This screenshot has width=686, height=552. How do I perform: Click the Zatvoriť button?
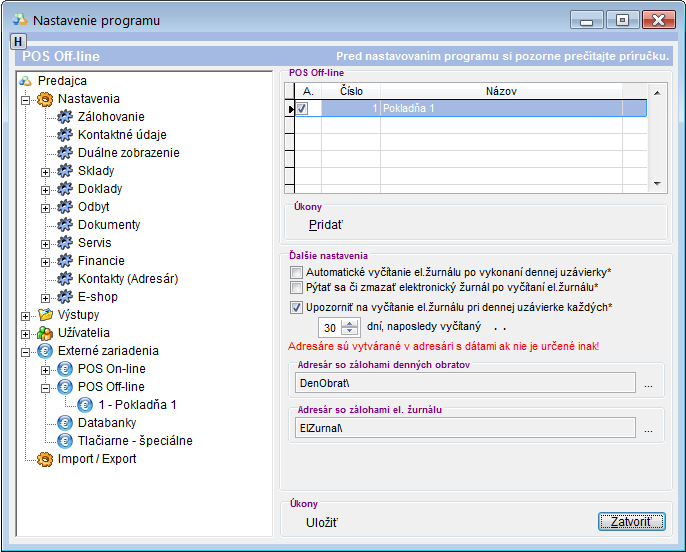(630, 521)
